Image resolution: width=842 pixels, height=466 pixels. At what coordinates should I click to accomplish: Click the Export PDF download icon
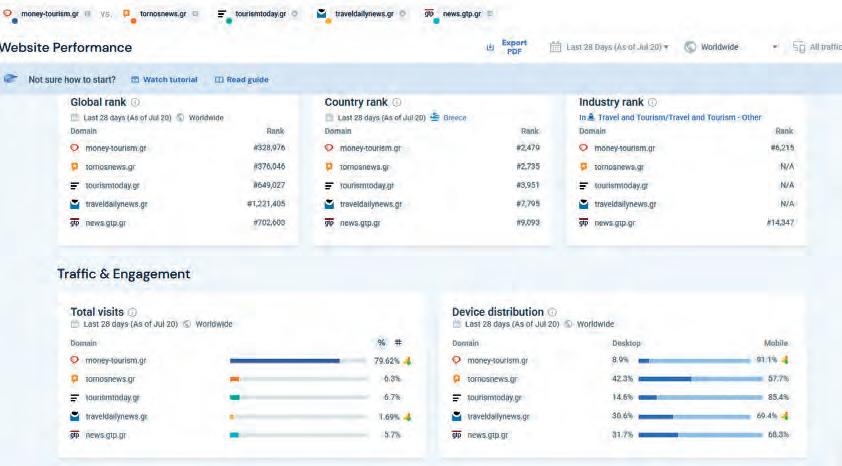coord(490,47)
